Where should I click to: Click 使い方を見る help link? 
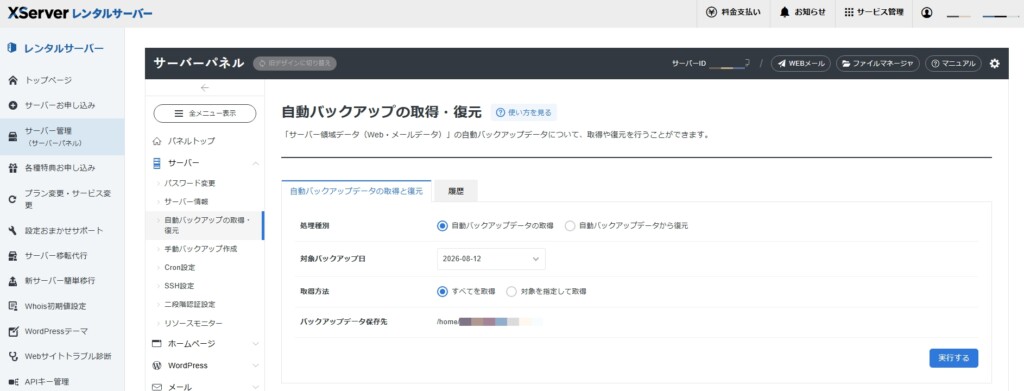click(524, 113)
